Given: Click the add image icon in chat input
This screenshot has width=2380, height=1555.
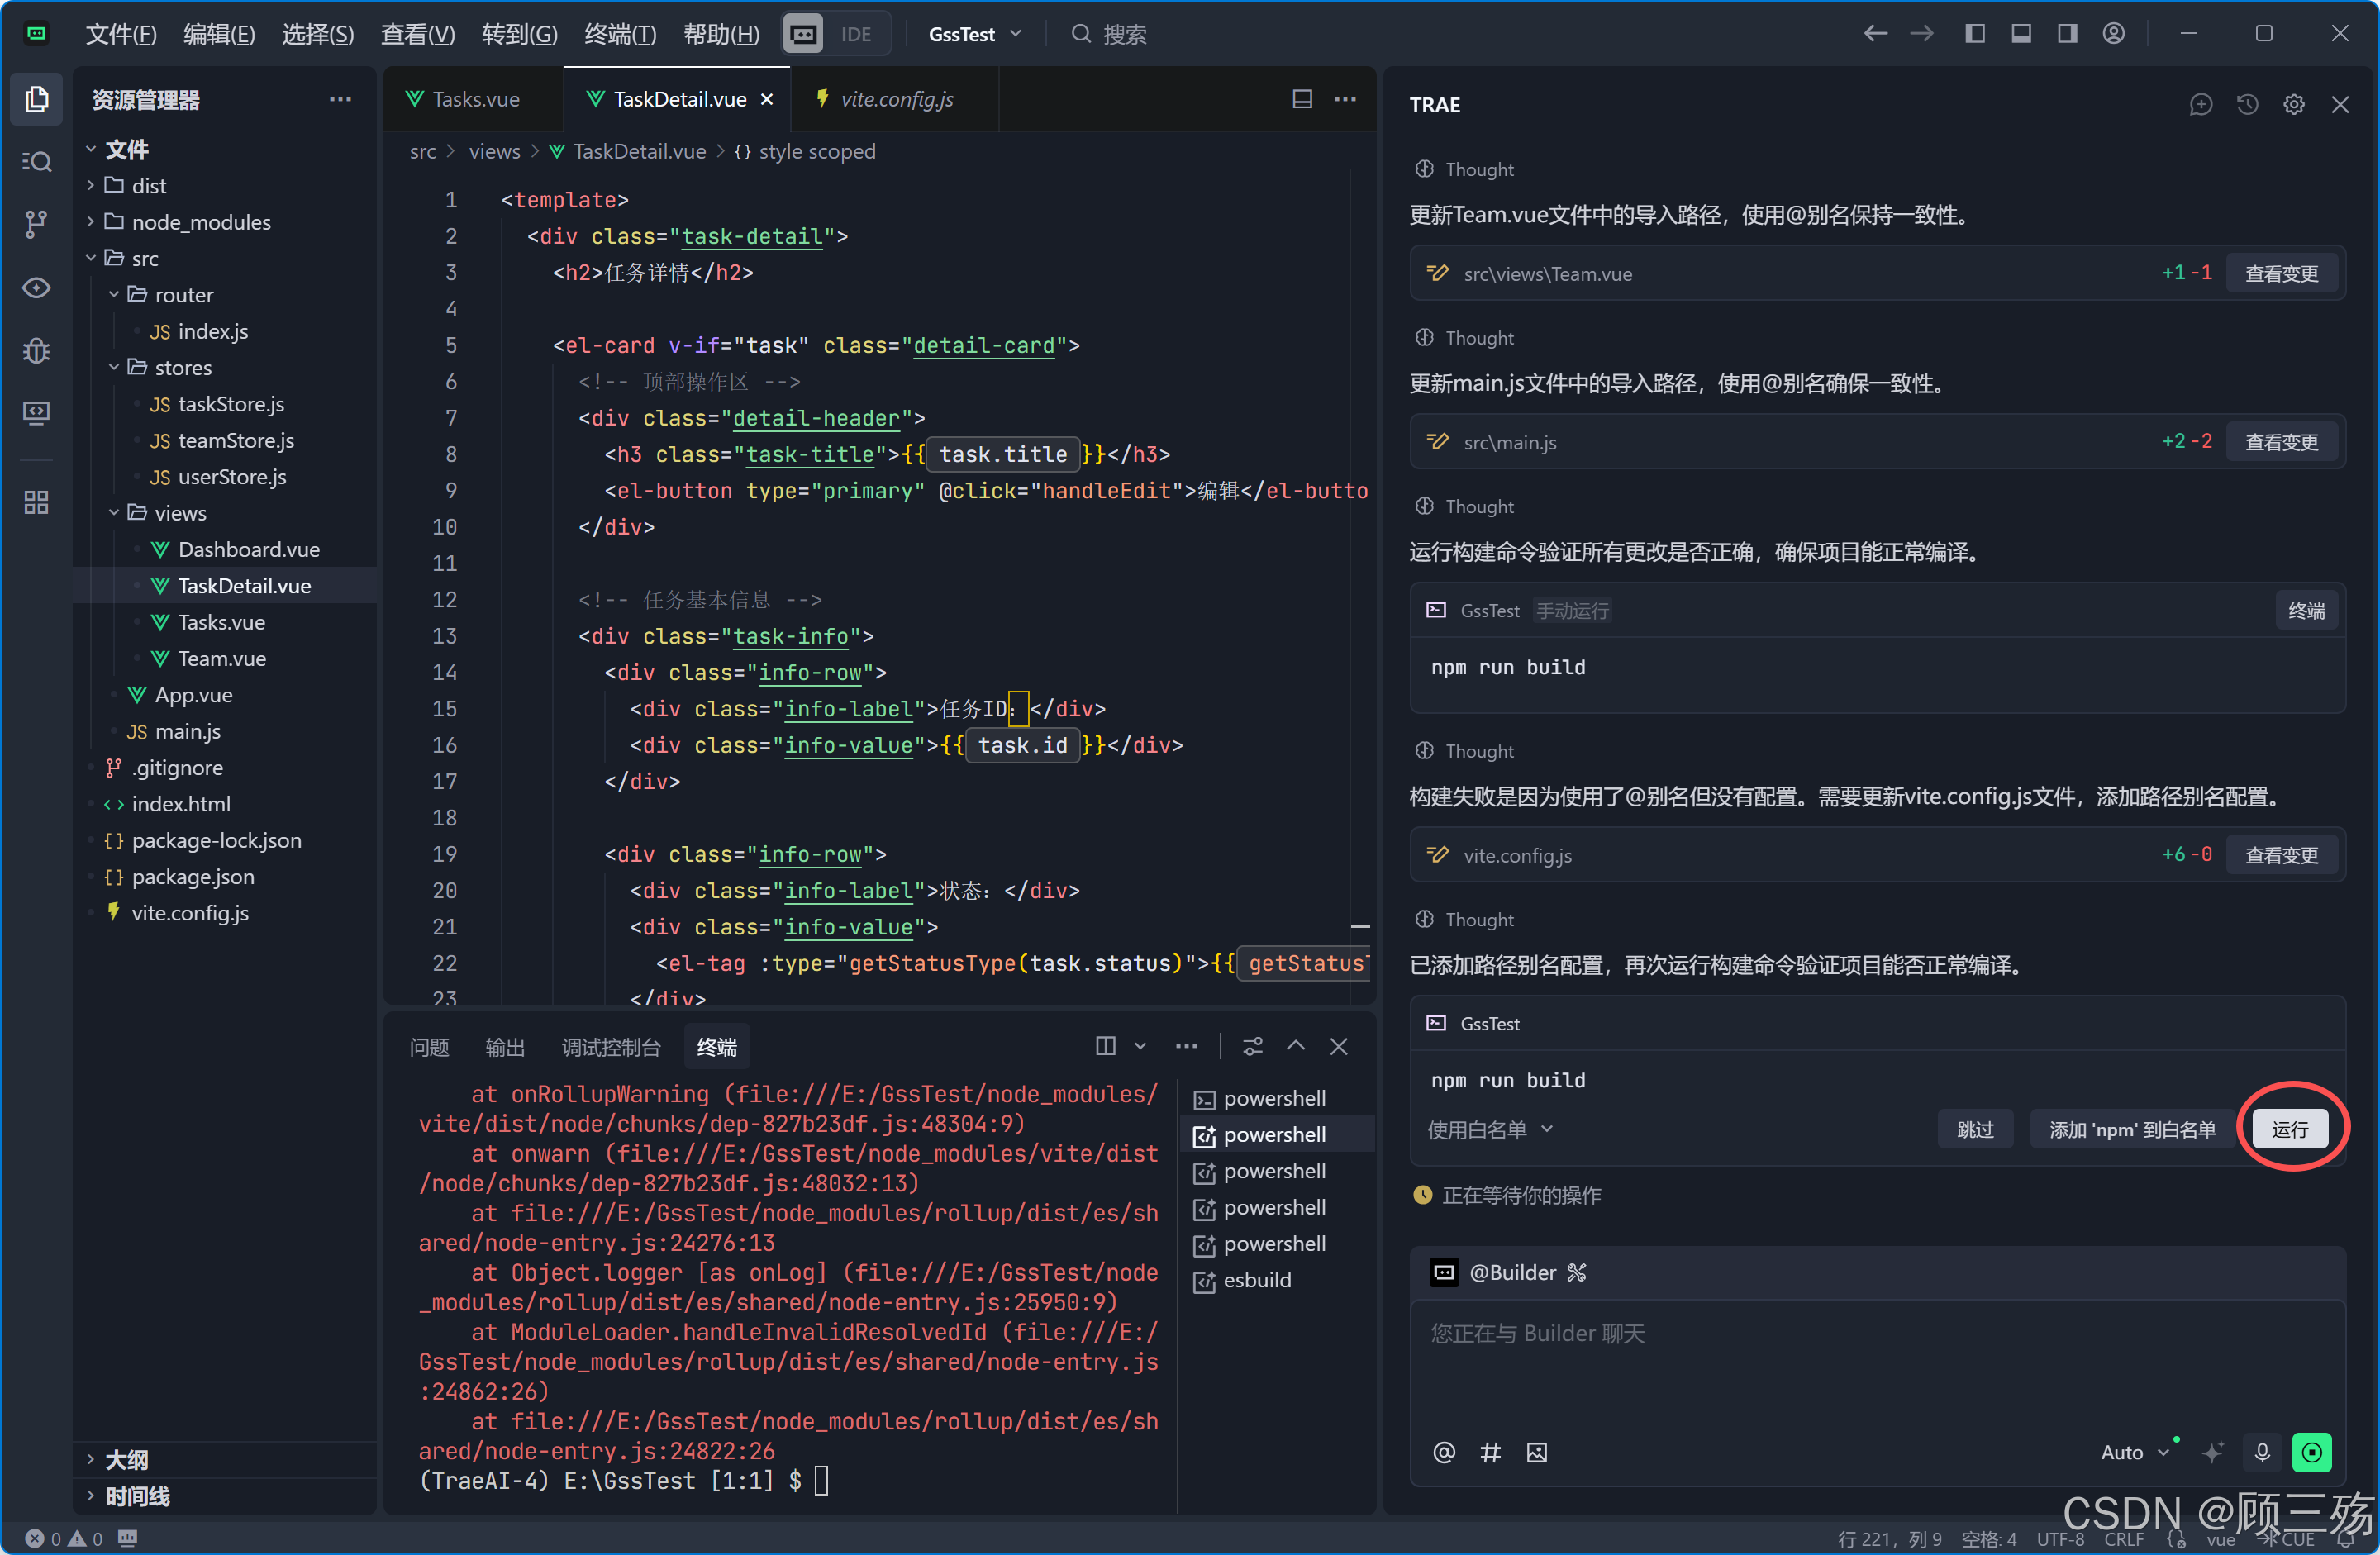Looking at the screenshot, I should tap(1536, 1452).
